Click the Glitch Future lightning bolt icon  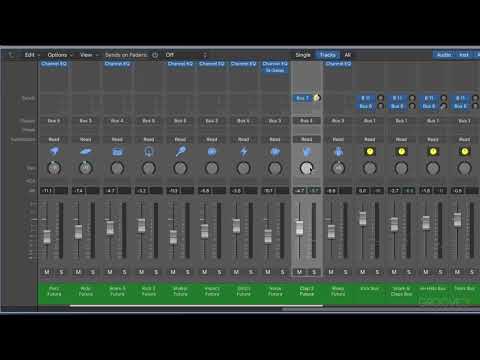tap(243, 152)
